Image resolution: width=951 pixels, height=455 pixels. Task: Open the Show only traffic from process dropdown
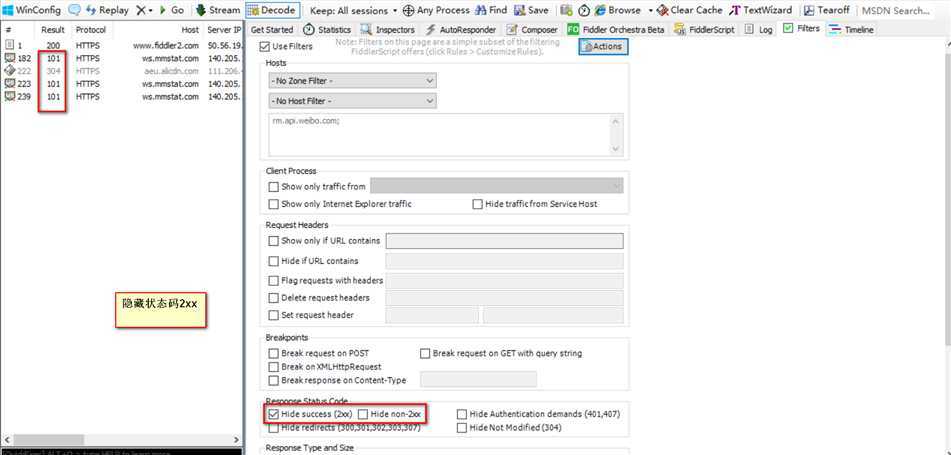(497, 186)
